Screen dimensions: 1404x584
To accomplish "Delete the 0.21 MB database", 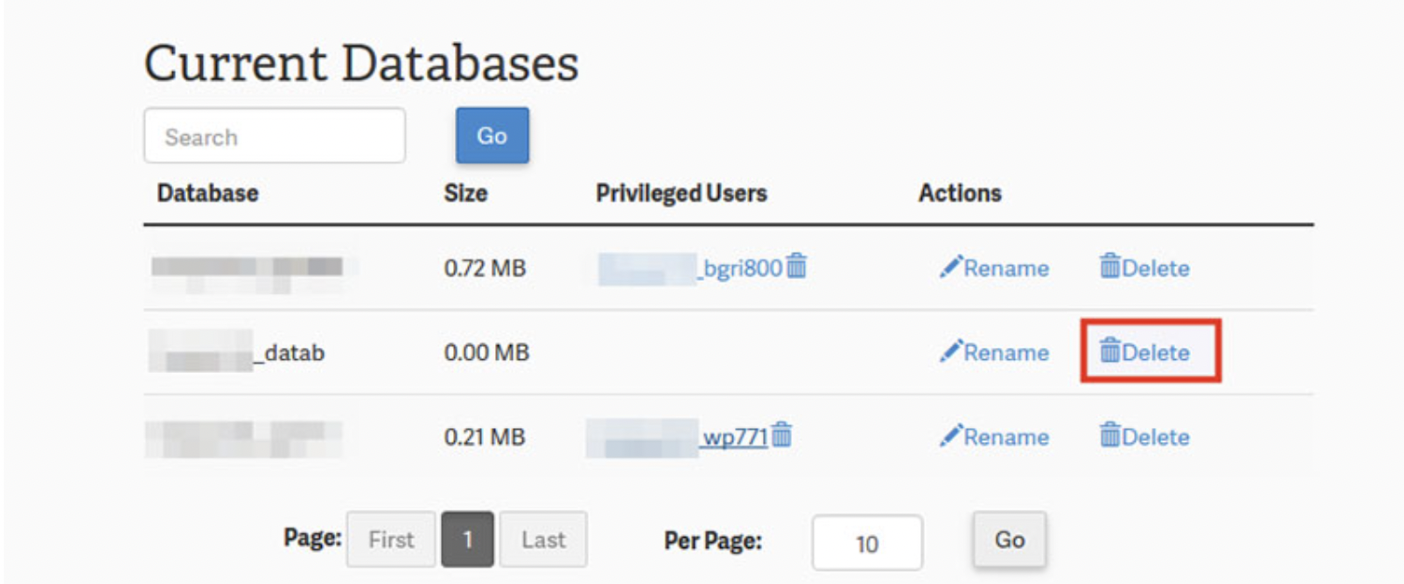I will coord(1144,437).
